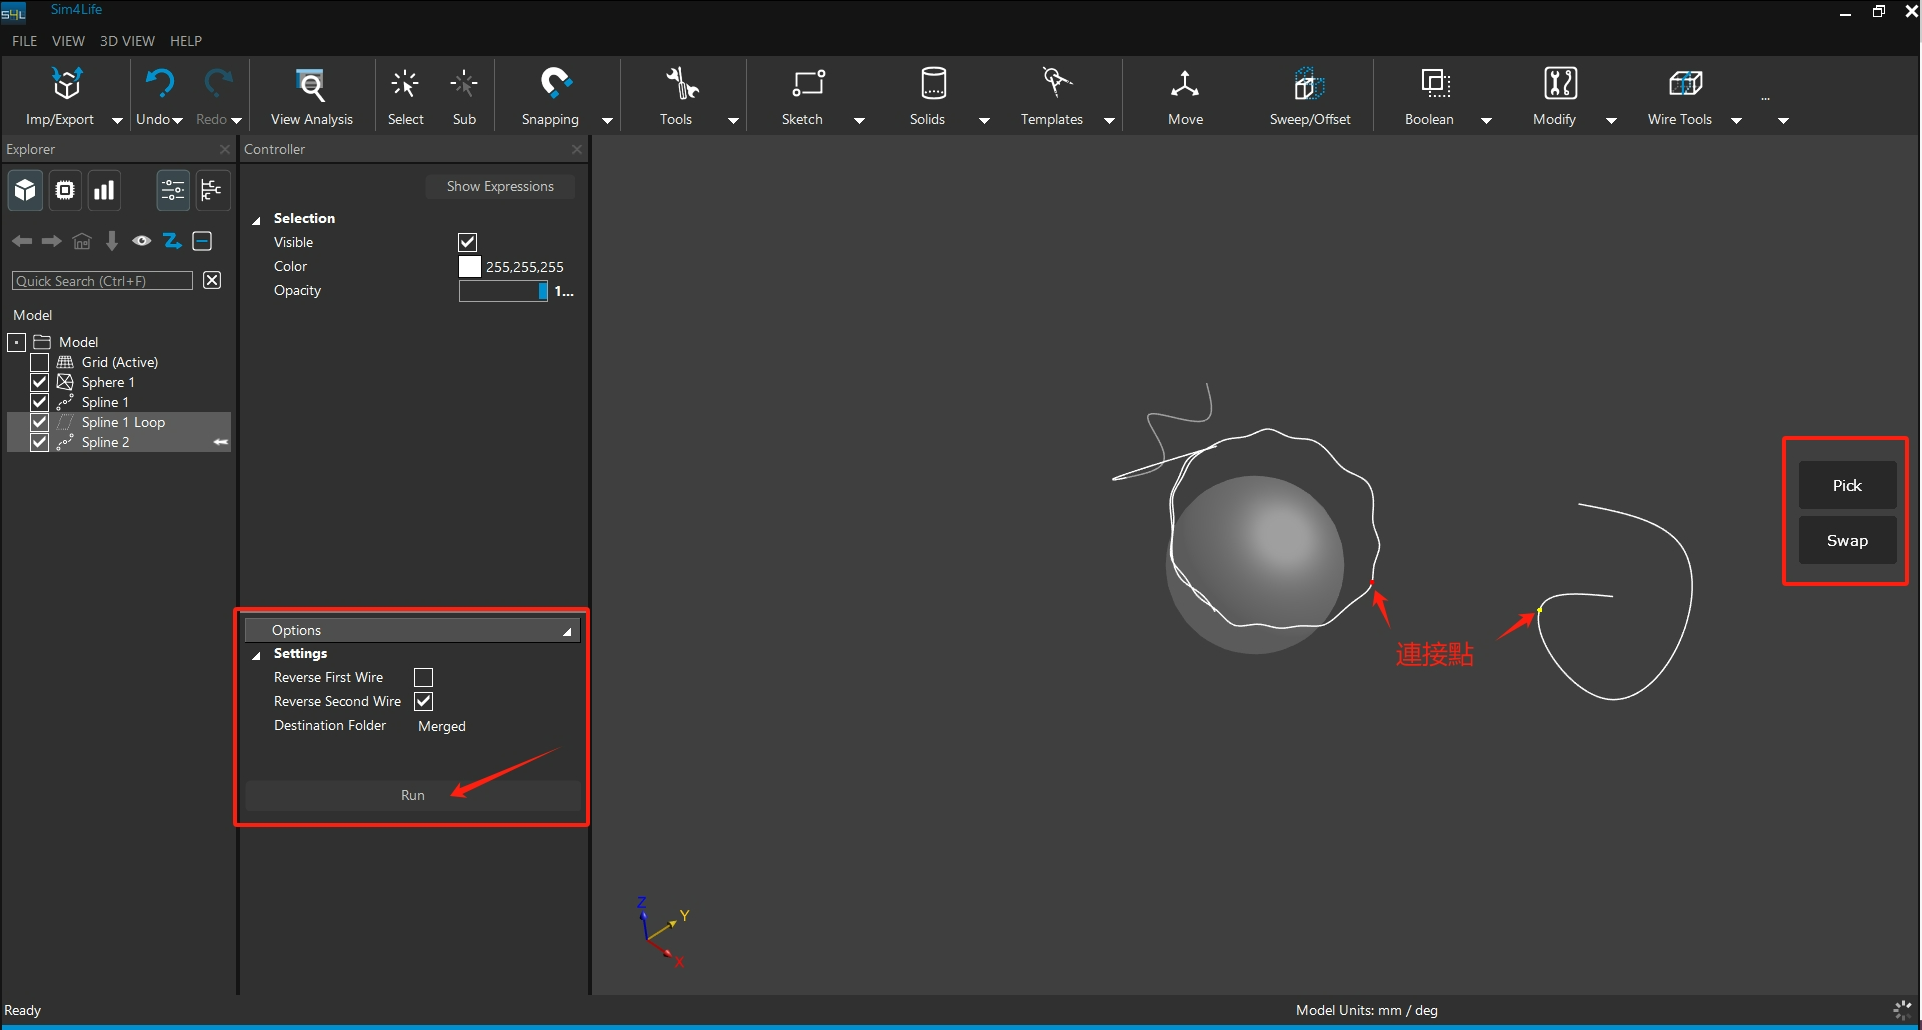
Task: Collapse the Selection section triangle
Action: [257, 219]
